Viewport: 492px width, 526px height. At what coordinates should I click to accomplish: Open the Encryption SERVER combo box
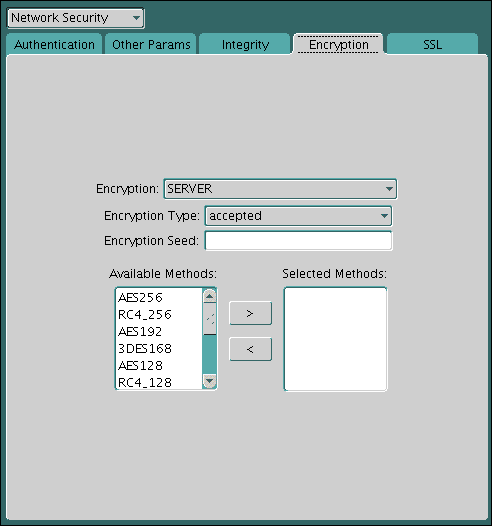tap(280, 189)
